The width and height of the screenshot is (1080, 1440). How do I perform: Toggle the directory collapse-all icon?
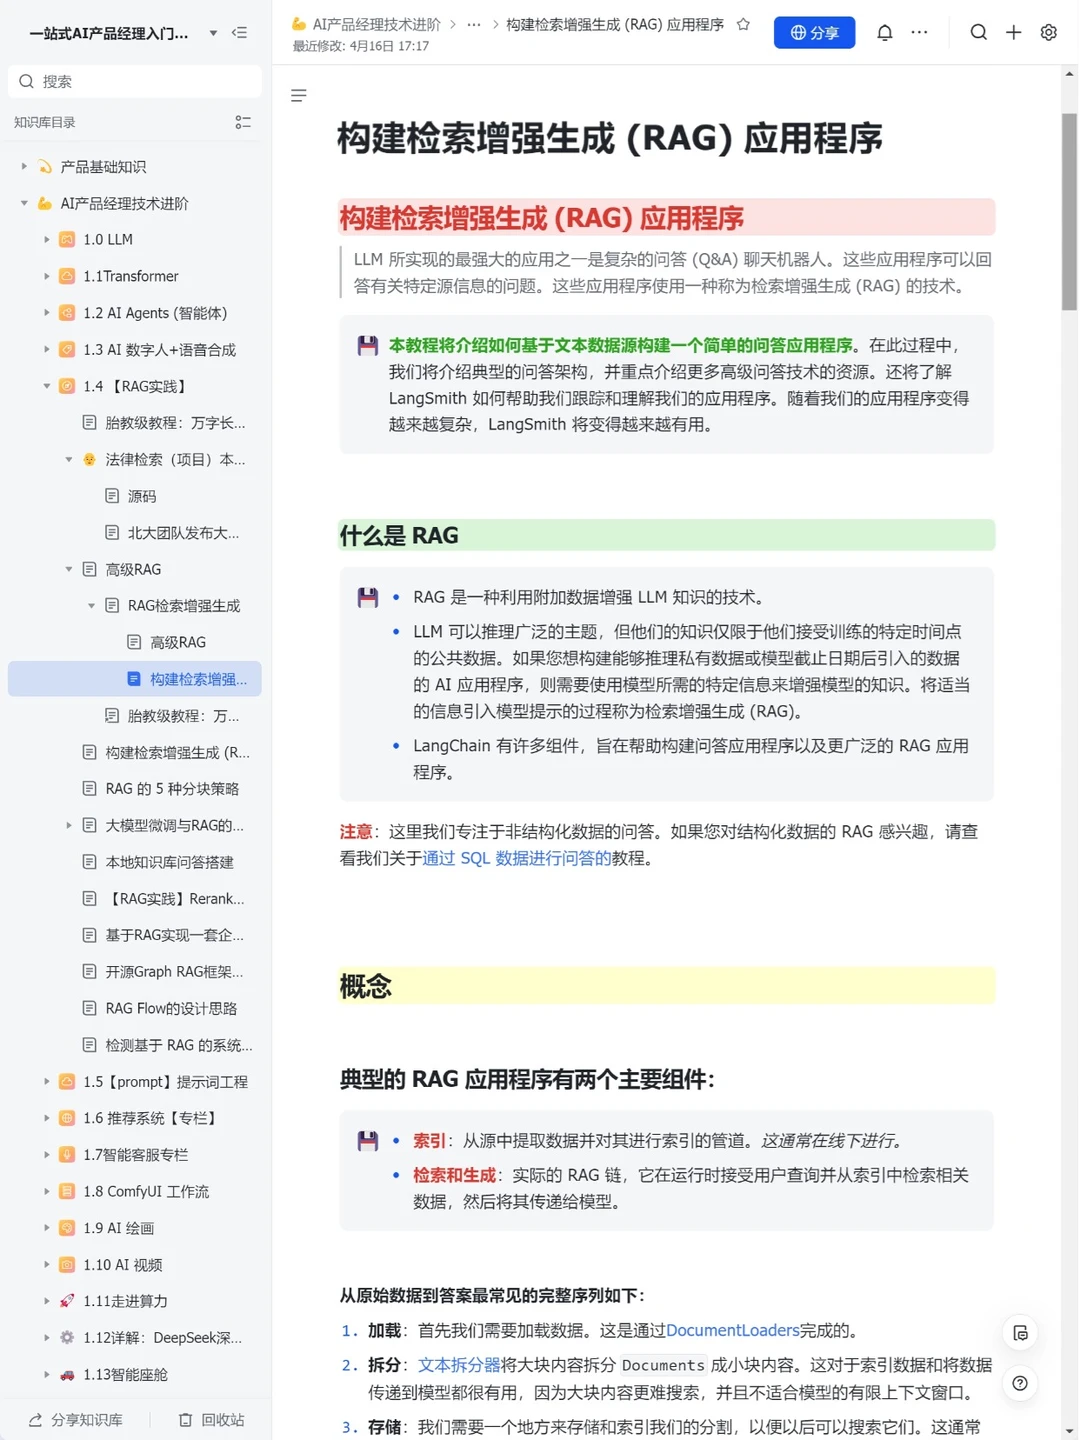[243, 122]
